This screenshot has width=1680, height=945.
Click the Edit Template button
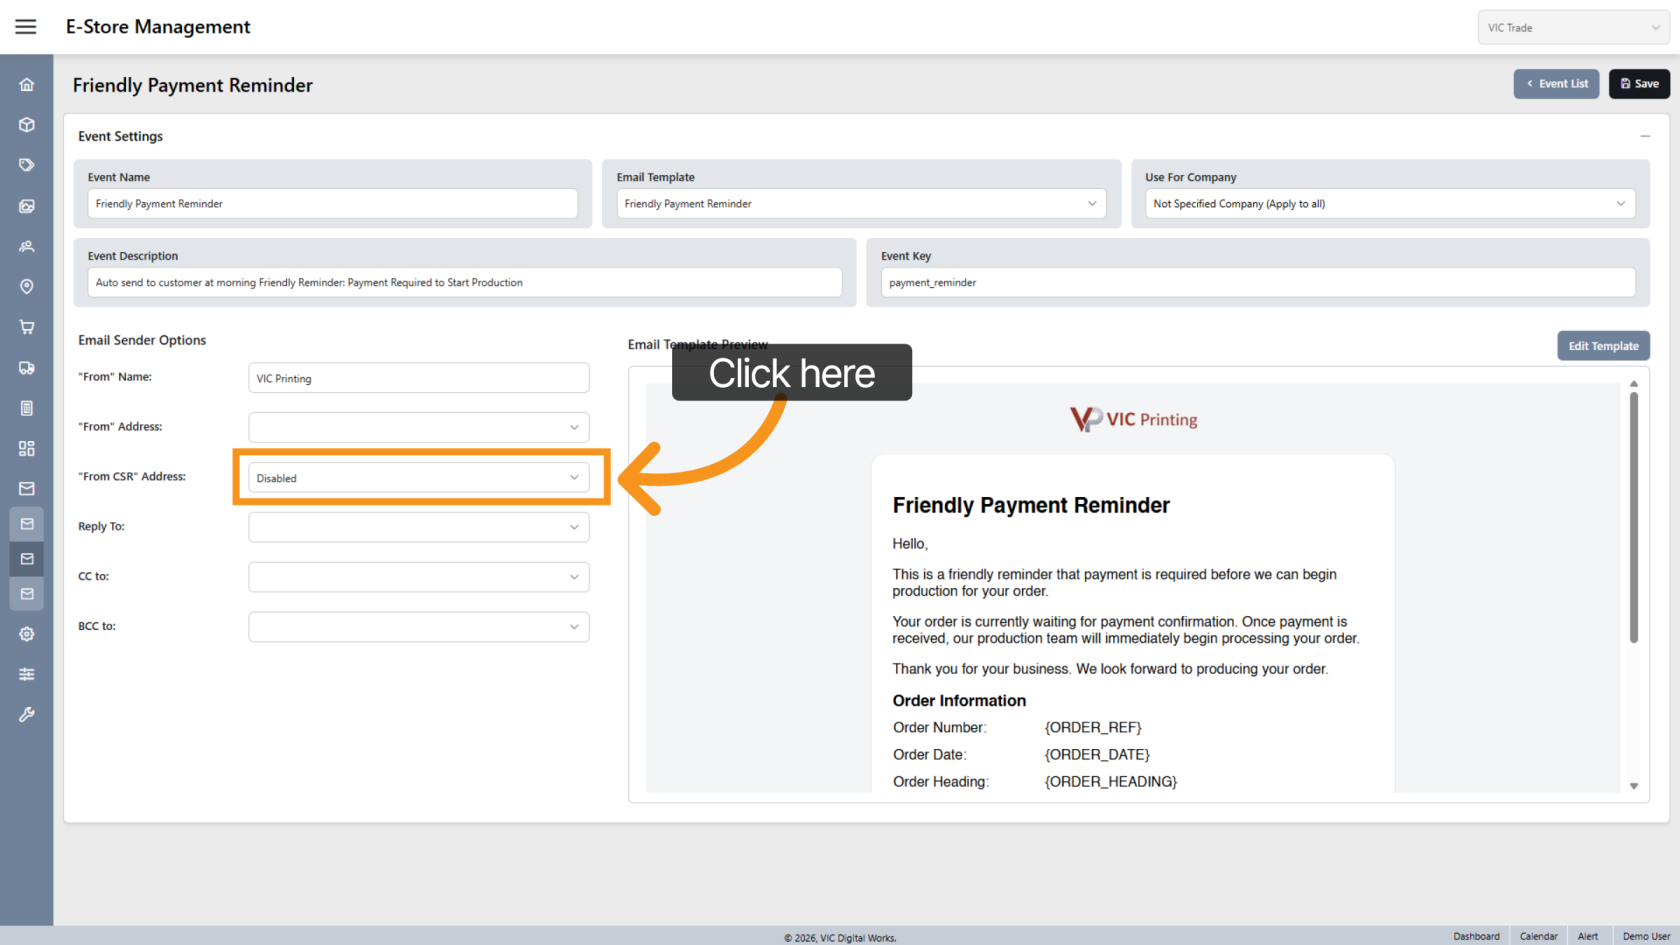point(1602,346)
